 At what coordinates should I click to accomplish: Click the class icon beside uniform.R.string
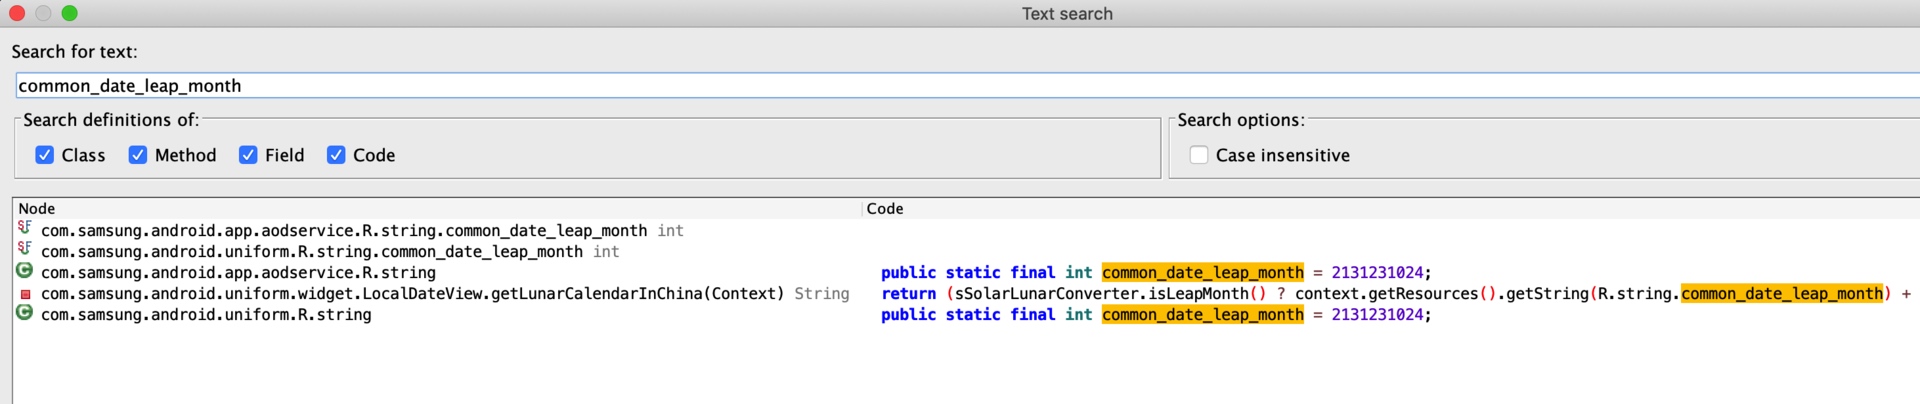coord(25,313)
